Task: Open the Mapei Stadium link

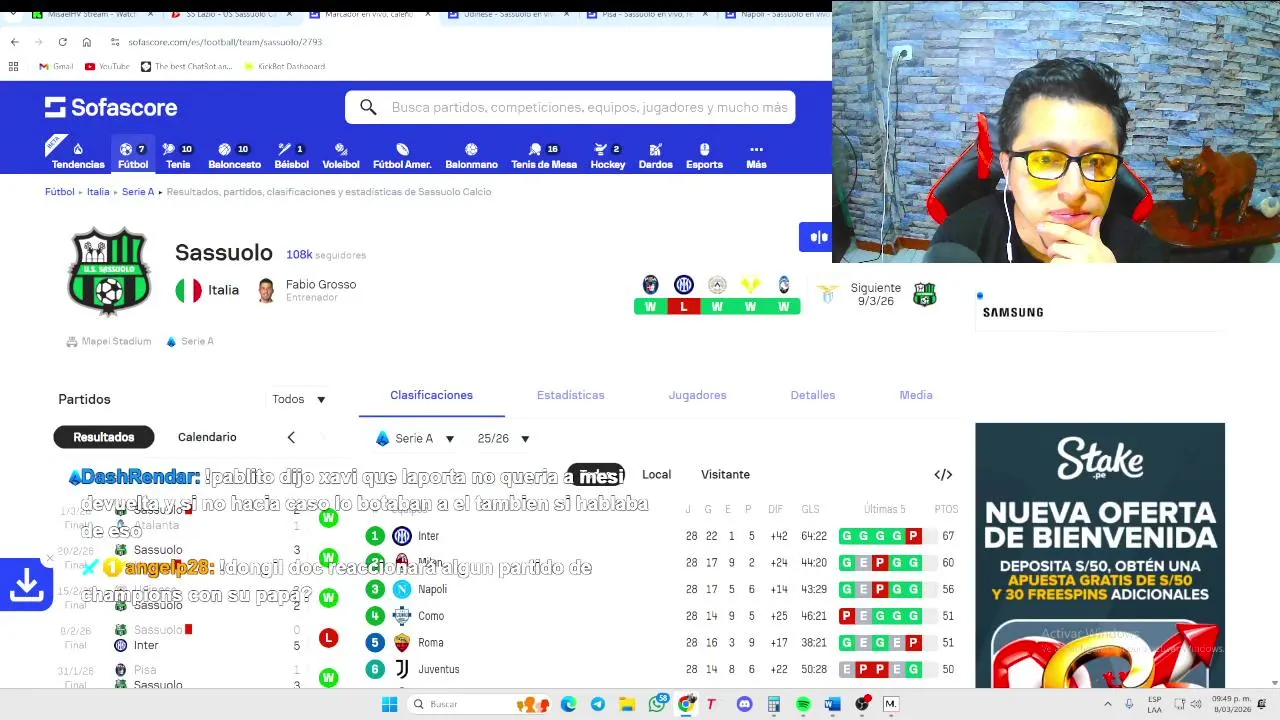Action: click(x=109, y=341)
